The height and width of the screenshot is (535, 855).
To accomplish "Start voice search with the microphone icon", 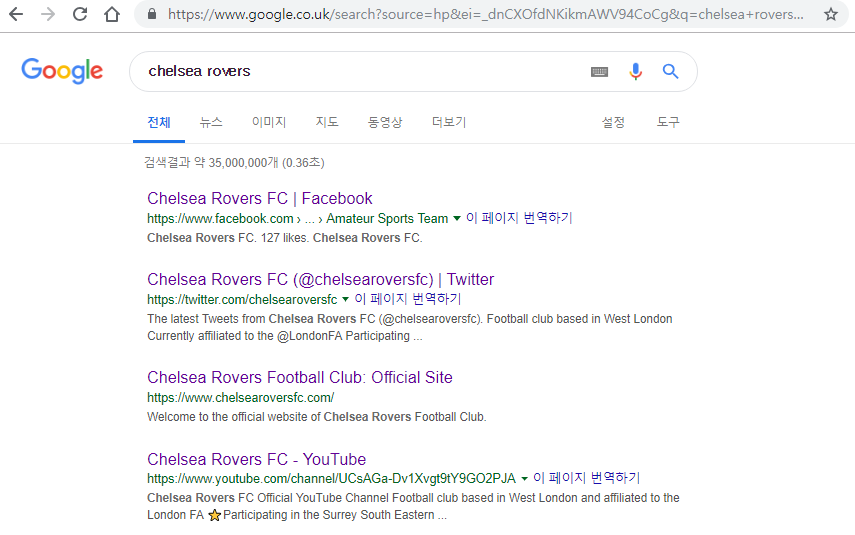I will [635, 71].
